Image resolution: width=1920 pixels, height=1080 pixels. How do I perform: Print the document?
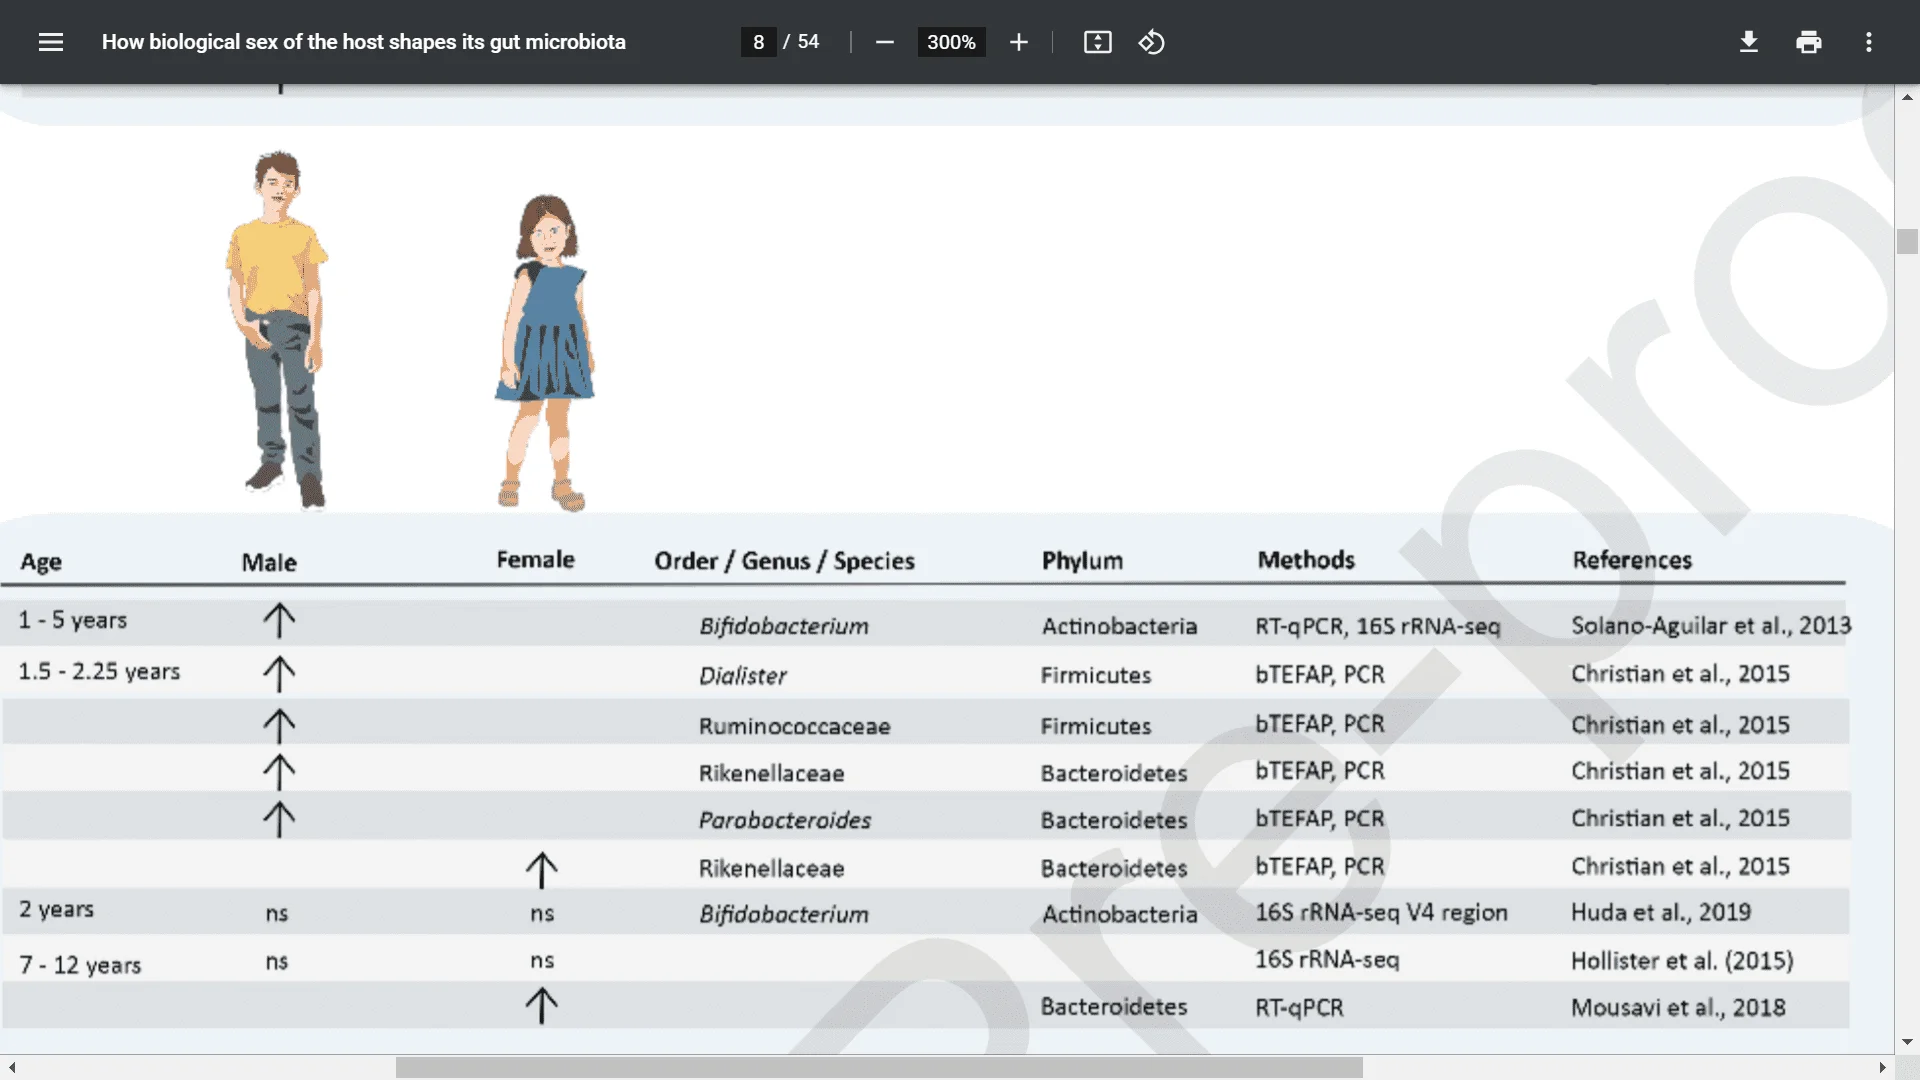(x=1808, y=42)
